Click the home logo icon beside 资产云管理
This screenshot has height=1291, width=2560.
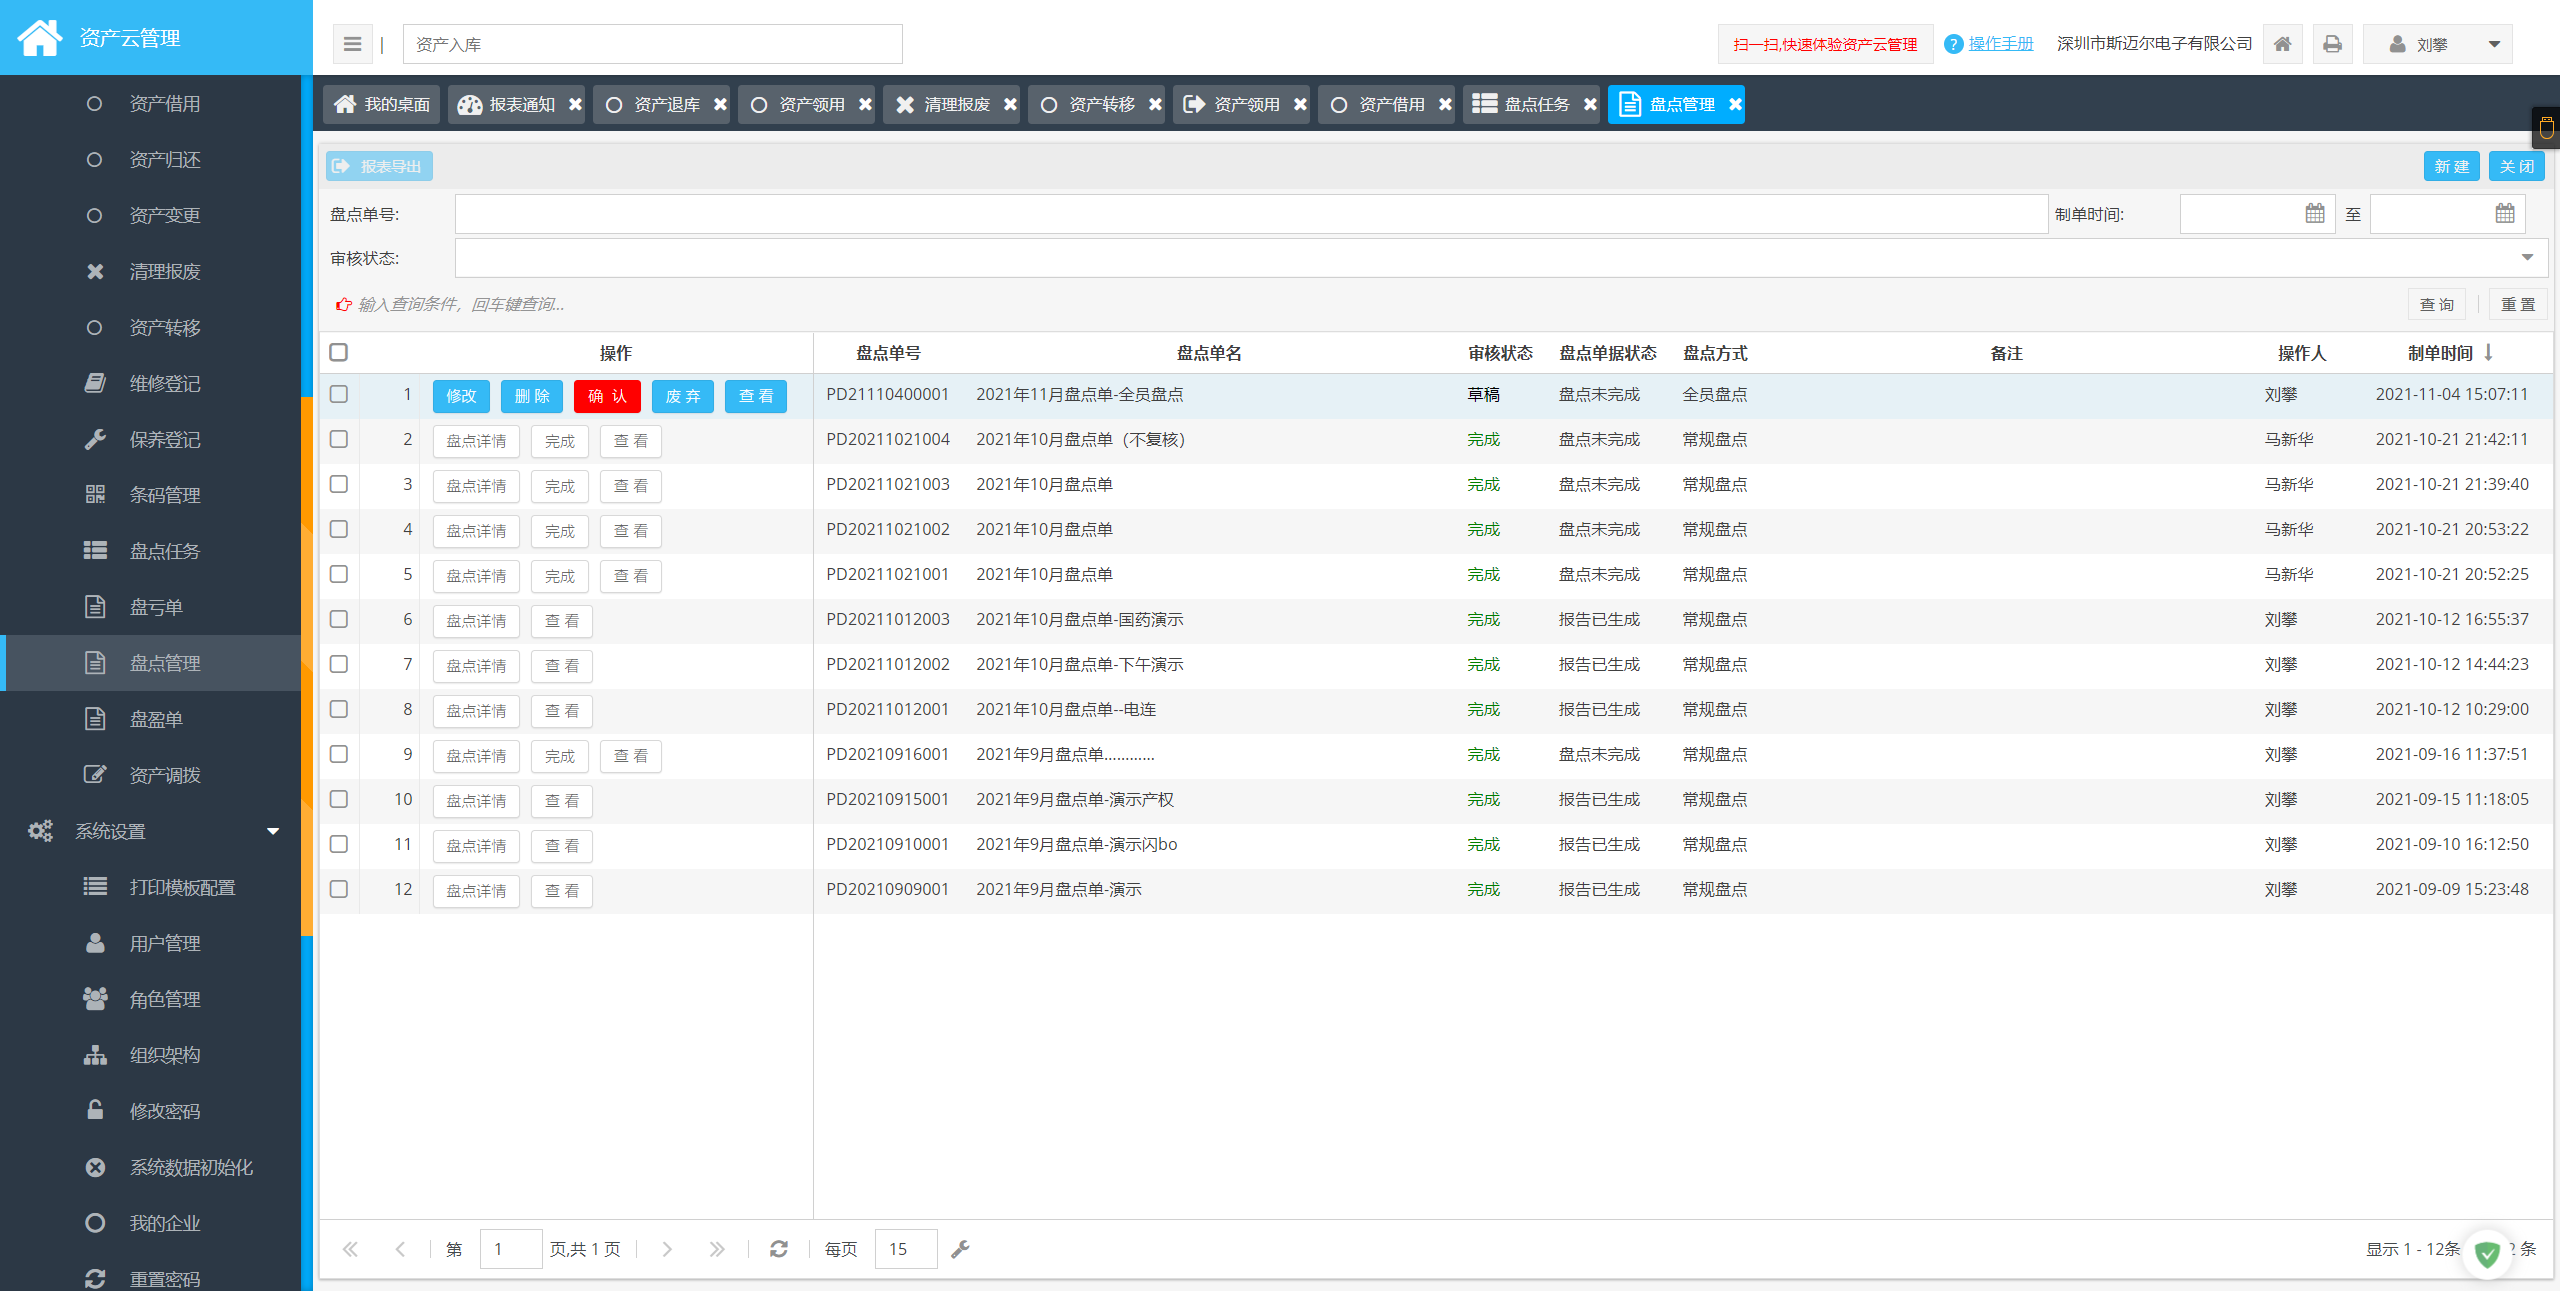tap(40, 38)
